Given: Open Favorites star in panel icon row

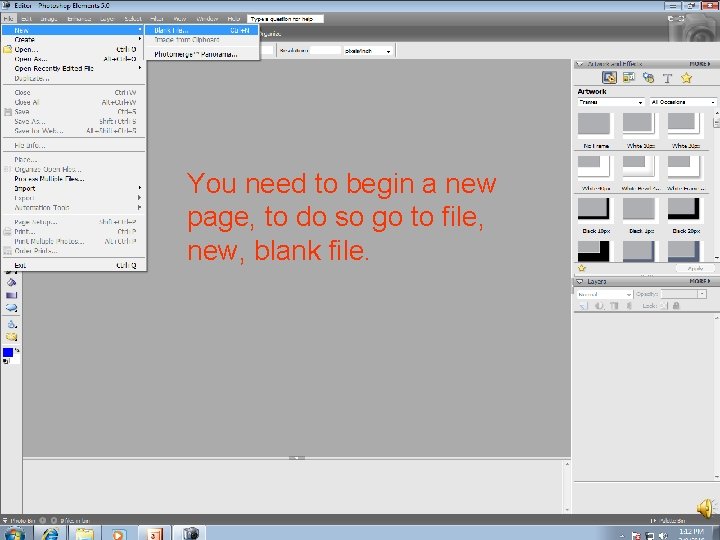Looking at the screenshot, I should click(686, 78).
